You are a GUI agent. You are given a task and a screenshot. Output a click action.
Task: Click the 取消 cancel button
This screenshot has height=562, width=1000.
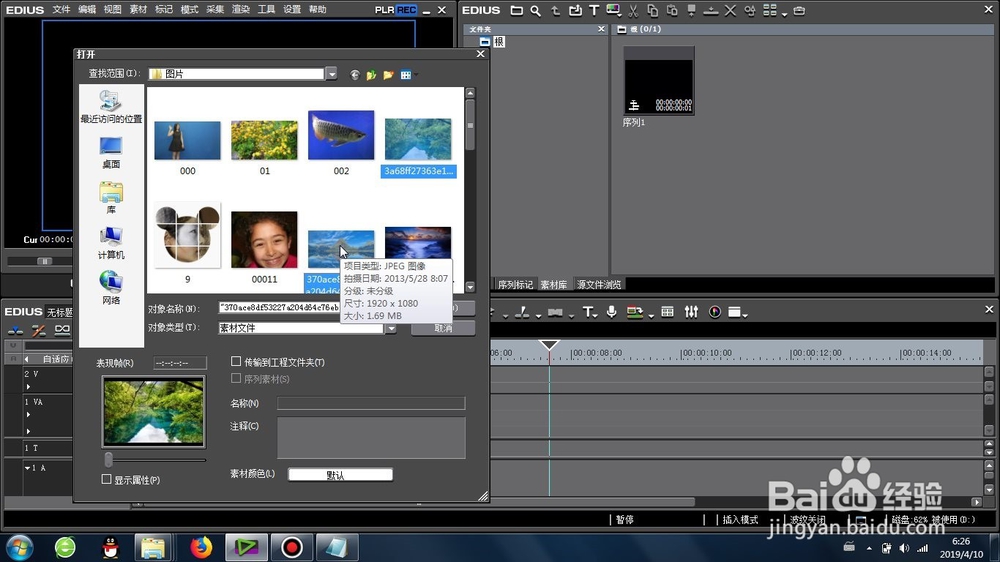[x=443, y=328]
